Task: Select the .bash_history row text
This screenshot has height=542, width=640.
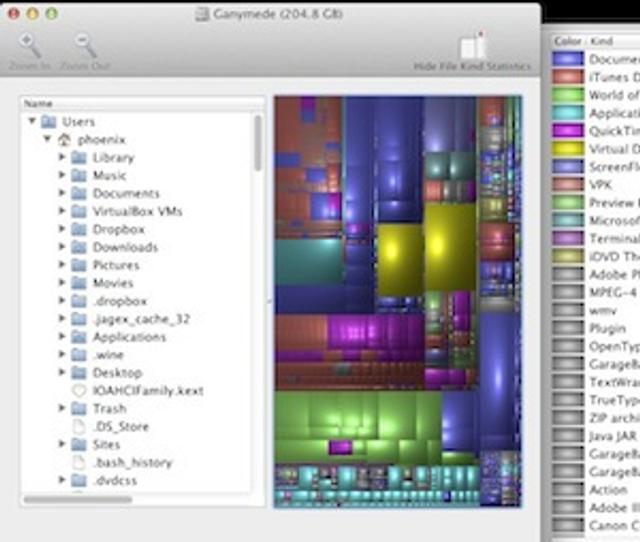Action: click(133, 463)
